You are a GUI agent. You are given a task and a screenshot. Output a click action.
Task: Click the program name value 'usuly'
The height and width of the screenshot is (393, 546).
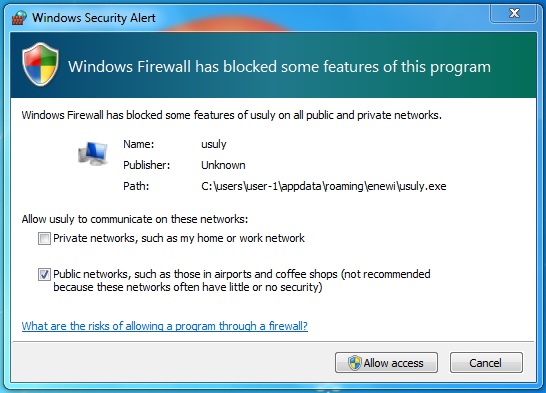point(214,144)
